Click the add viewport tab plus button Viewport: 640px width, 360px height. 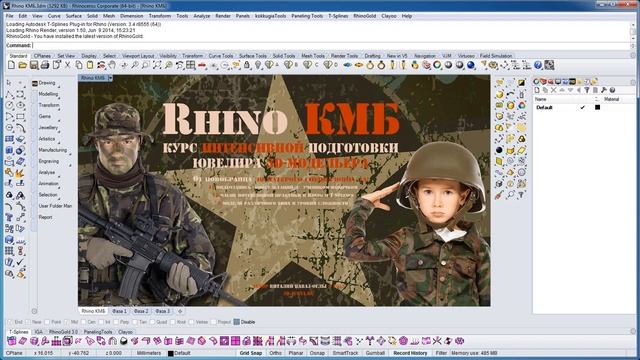(180, 311)
